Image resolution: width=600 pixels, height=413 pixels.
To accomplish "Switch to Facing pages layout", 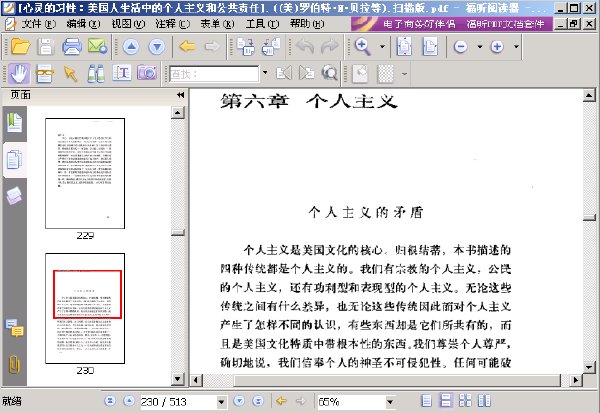I will pos(484,401).
